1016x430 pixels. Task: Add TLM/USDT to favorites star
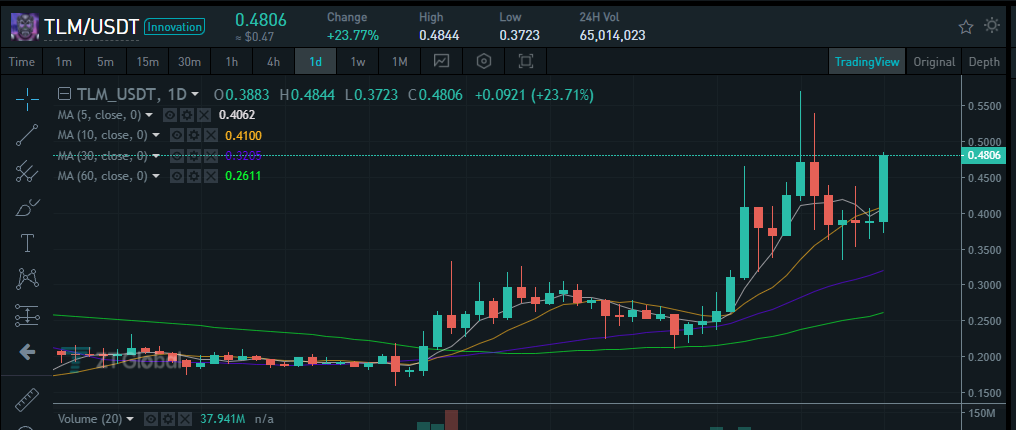[966, 27]
